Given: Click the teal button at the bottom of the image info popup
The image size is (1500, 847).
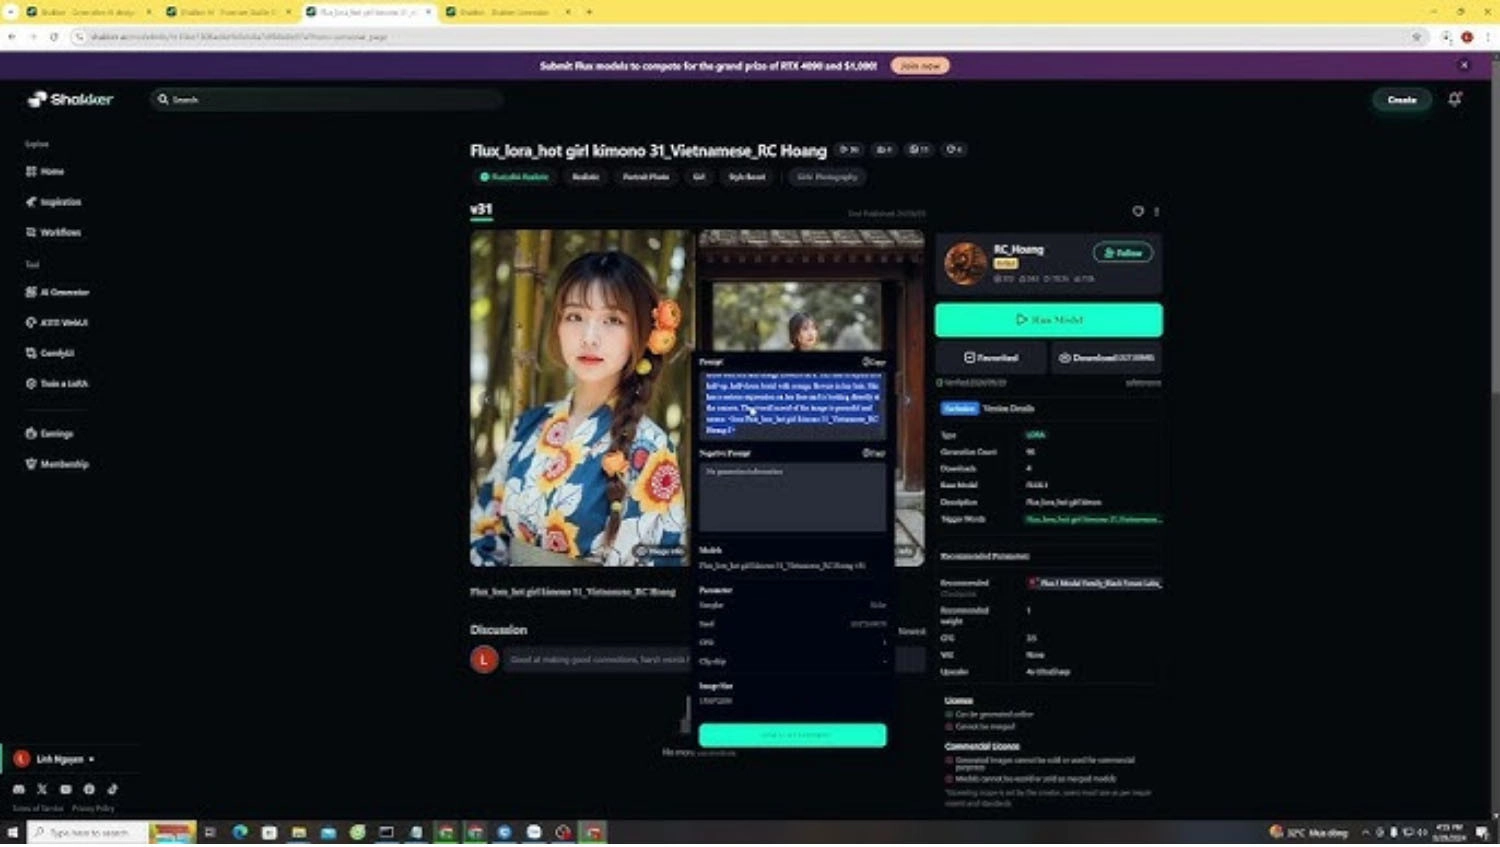Looking at the screenshot, I should tap(792, 735).
